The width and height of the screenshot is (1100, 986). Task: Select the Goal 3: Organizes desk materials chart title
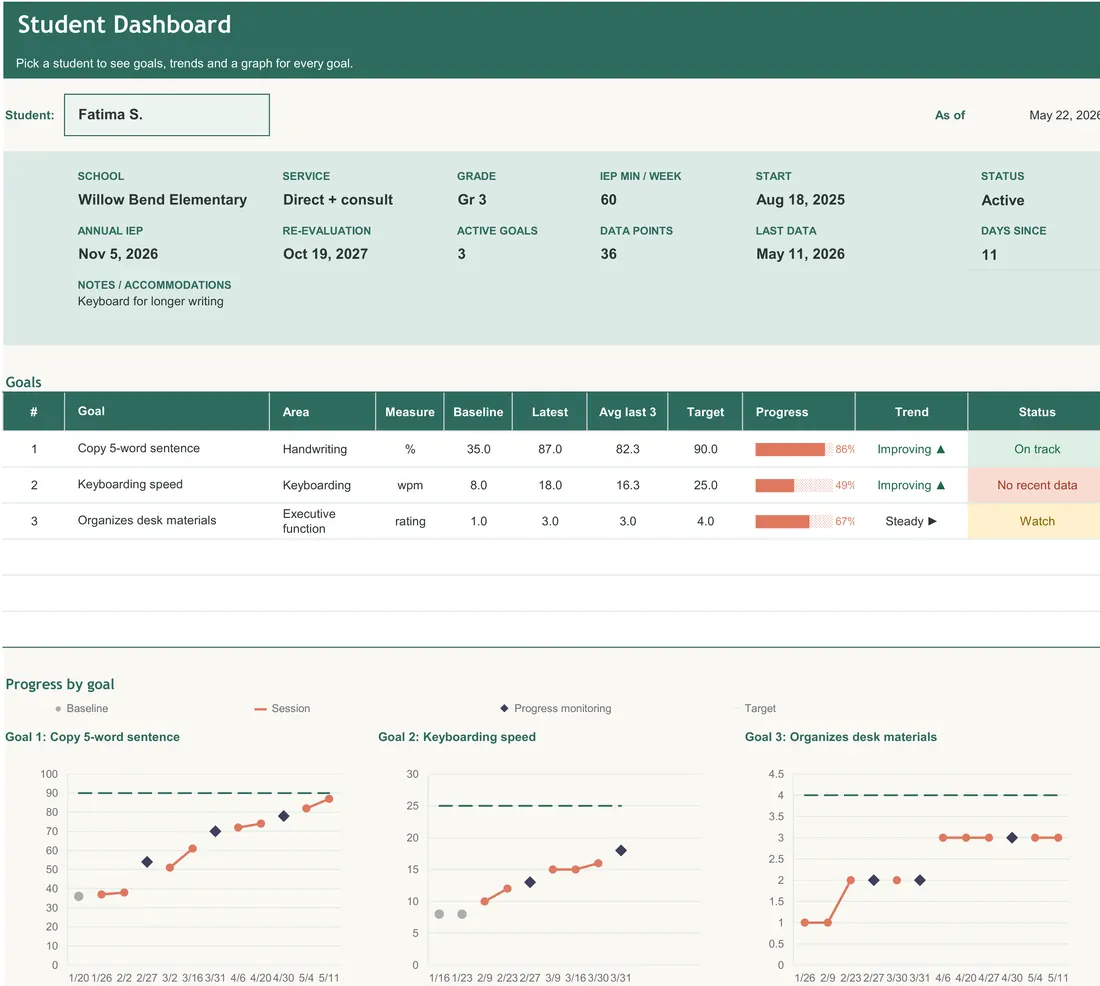tap(840, 737)
